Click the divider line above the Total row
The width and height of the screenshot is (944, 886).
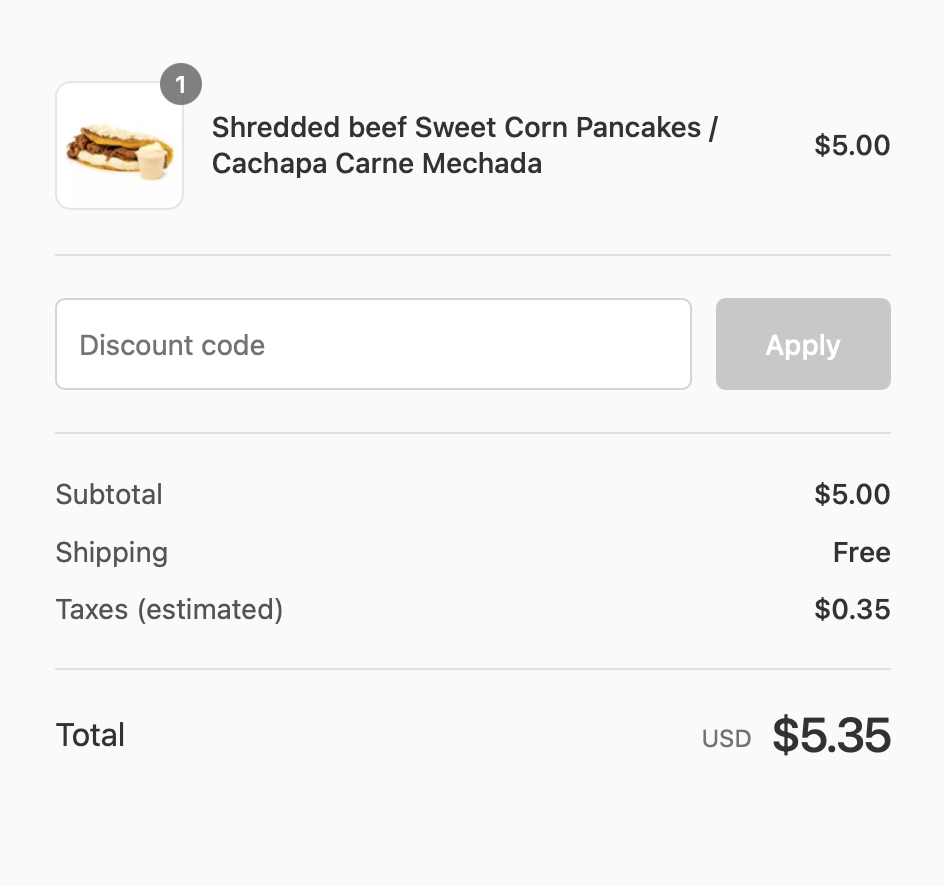pos(473,669)
